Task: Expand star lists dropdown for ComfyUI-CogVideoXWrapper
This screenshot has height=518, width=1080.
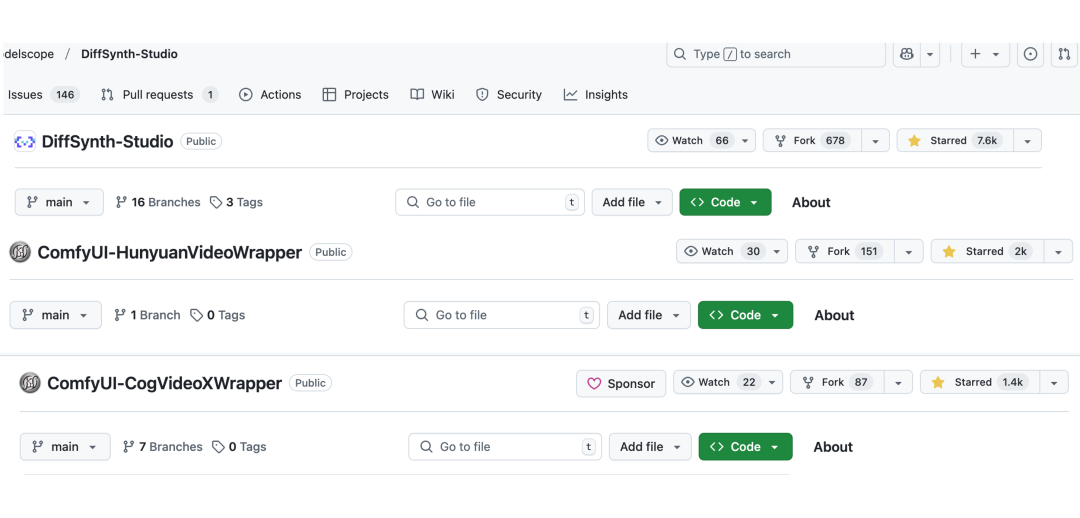Action: pyautogui.click(x=1054, y=382)
